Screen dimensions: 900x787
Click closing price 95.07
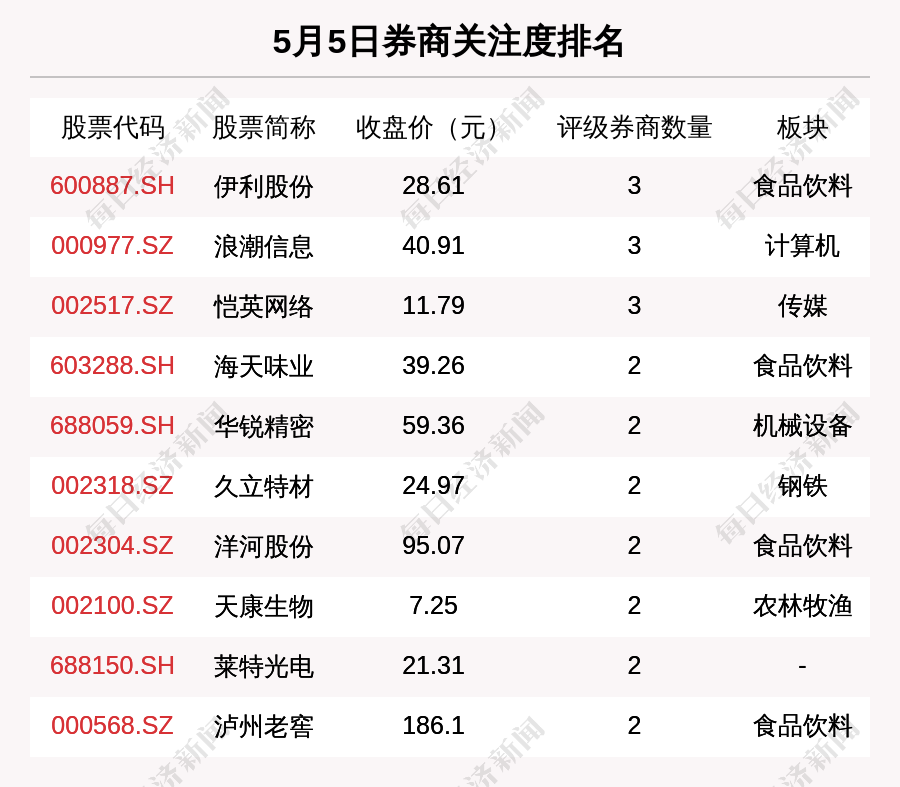pos(433,545)
